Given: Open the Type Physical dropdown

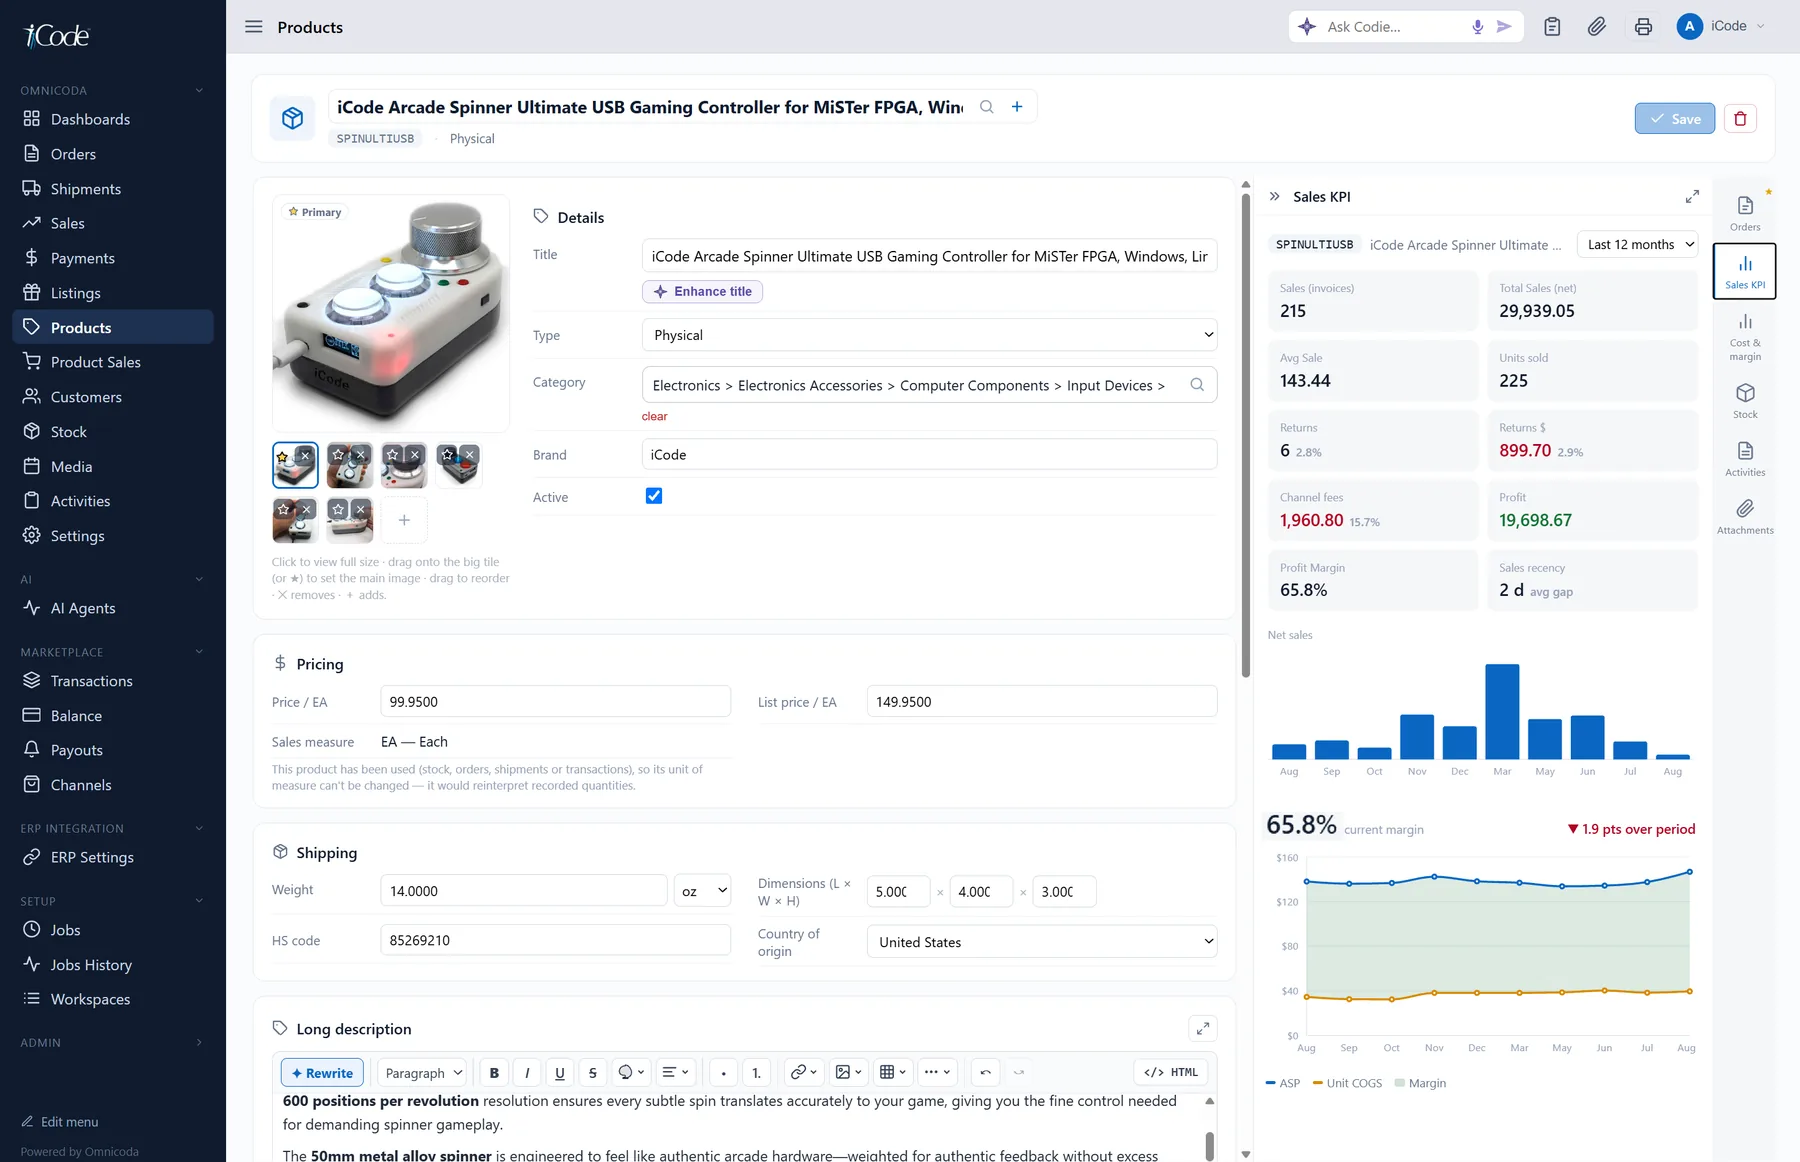Looking at the screenshot, I should pyautogui.click(x=929, y=335).
